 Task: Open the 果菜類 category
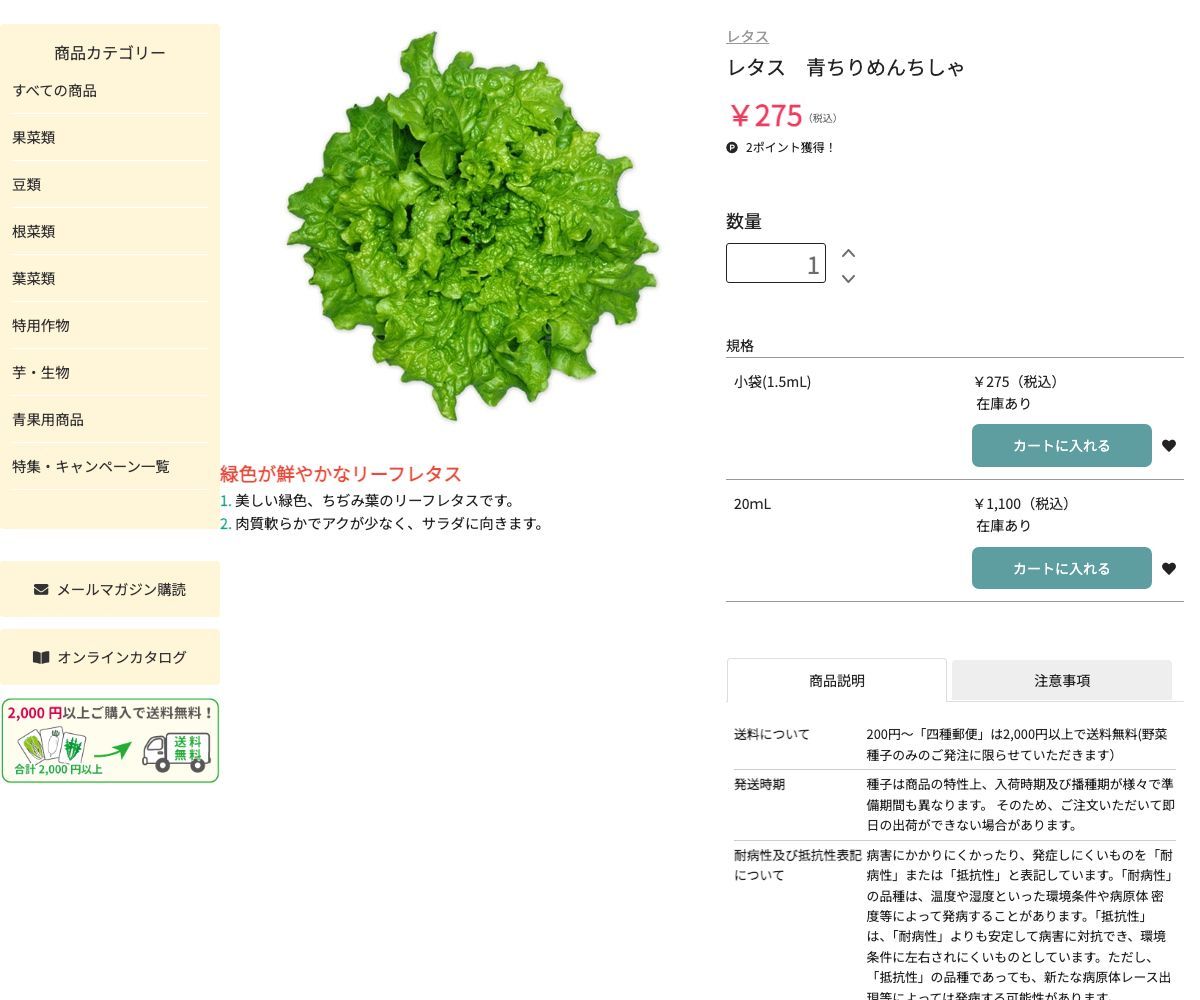[33, 138]
